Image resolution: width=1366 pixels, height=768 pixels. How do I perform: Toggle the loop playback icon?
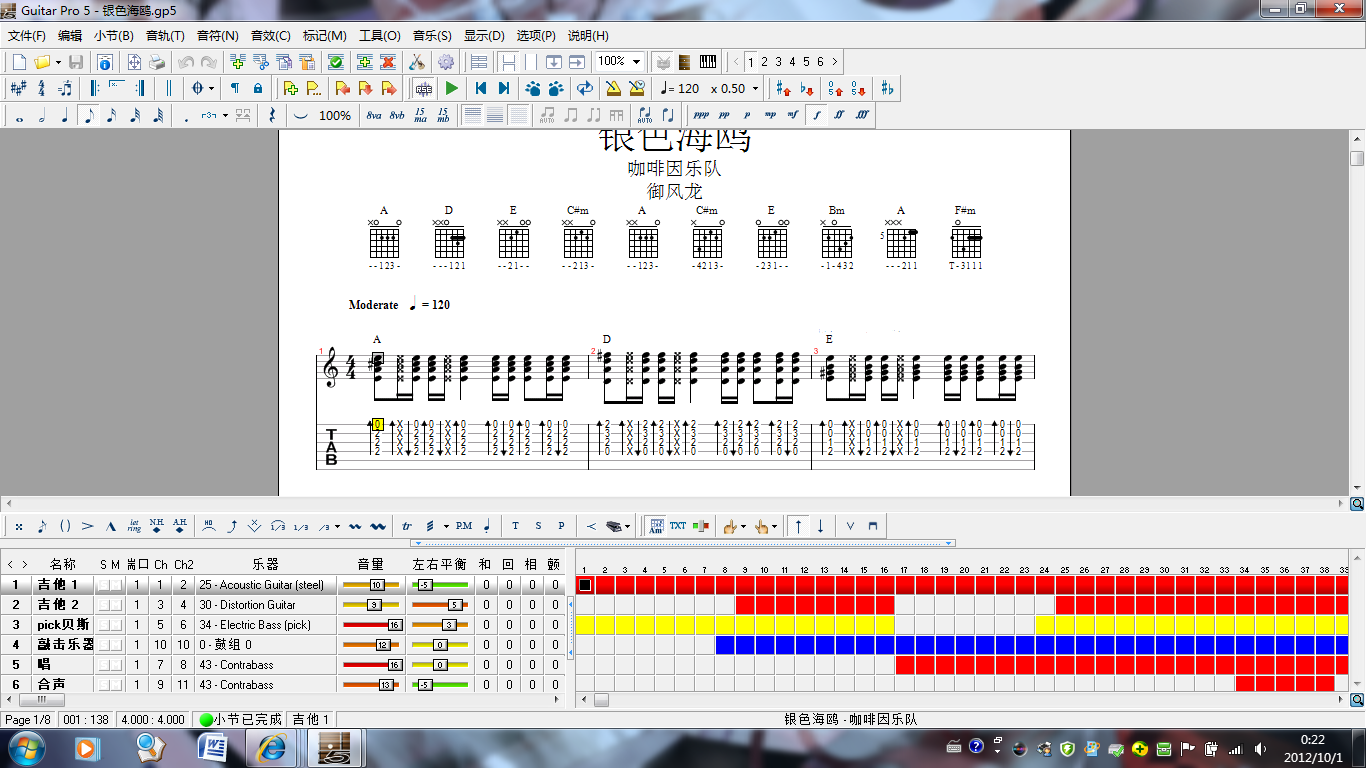pyautogui.click(x=585, y=88)
